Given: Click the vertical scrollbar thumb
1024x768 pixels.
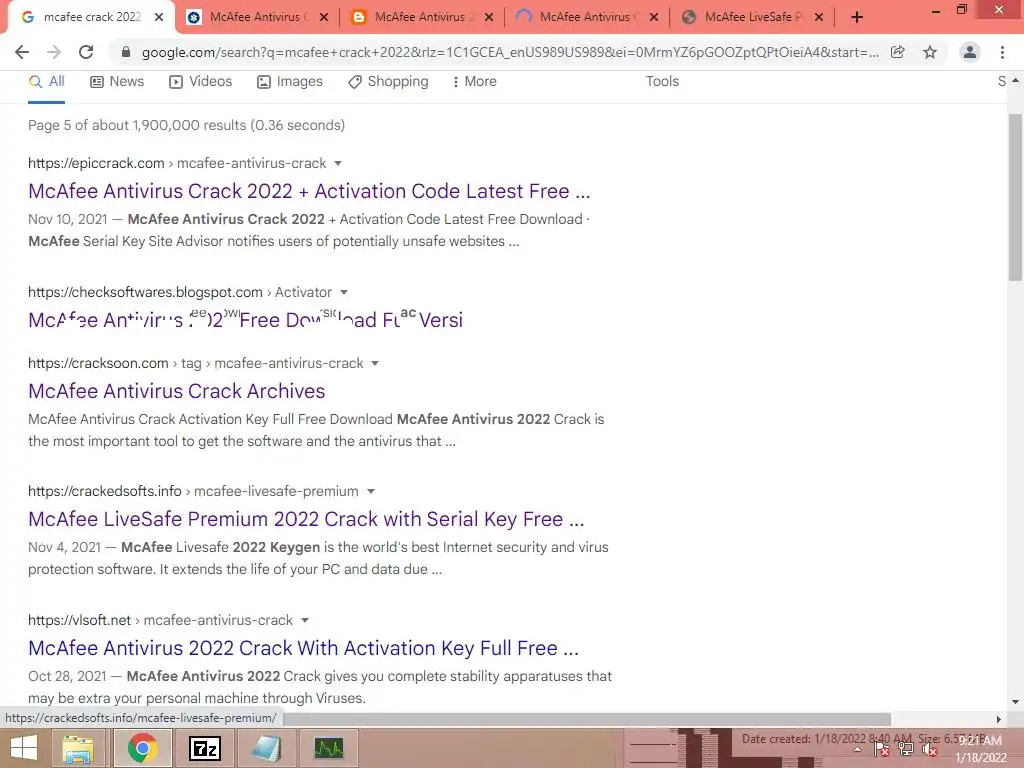Looking at the screenshot, I should click(1015, 197).
